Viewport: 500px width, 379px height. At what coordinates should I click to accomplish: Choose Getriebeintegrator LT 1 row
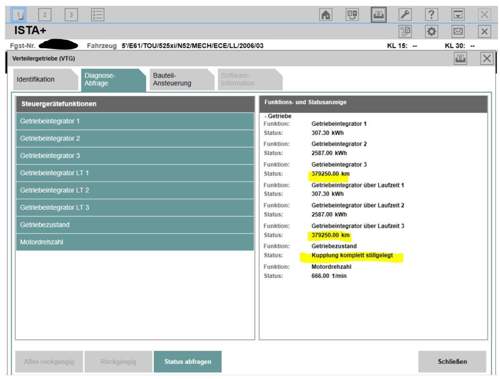135,173
